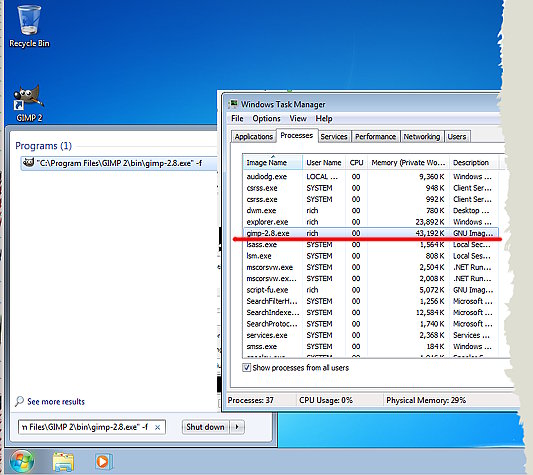Select the GIMP 2 desktop shortcut
Image resolution: width=533 pixels, height=475 pixels.
pyautogui.click(x=29, y=104)
